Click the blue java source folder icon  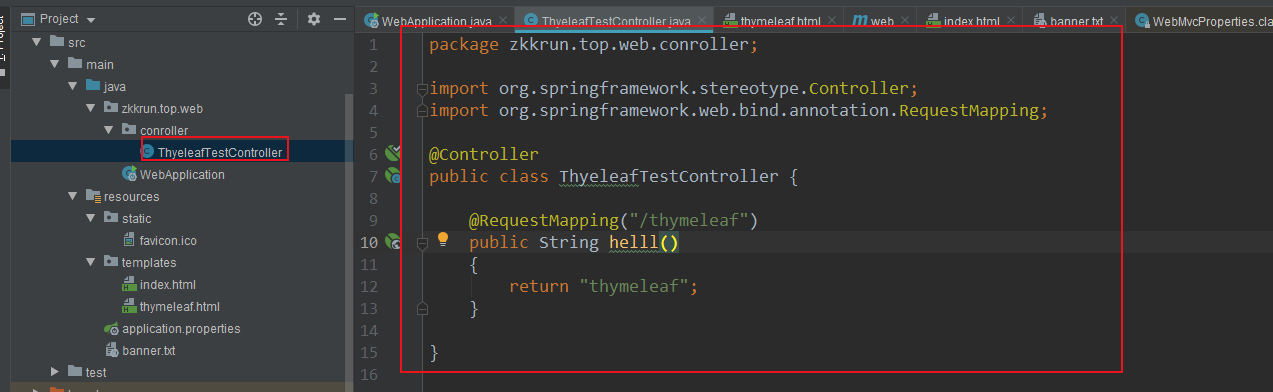coord(93,86)
